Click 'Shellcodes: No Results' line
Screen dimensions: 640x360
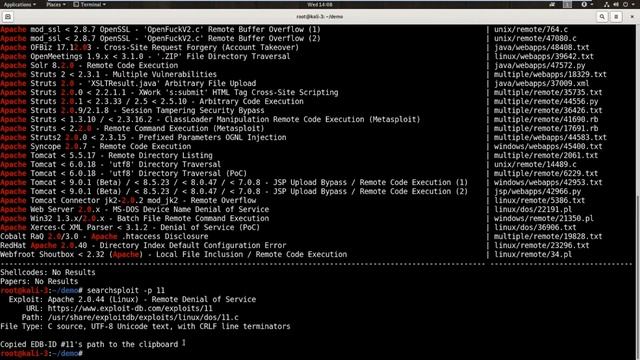tap(48, 272)
